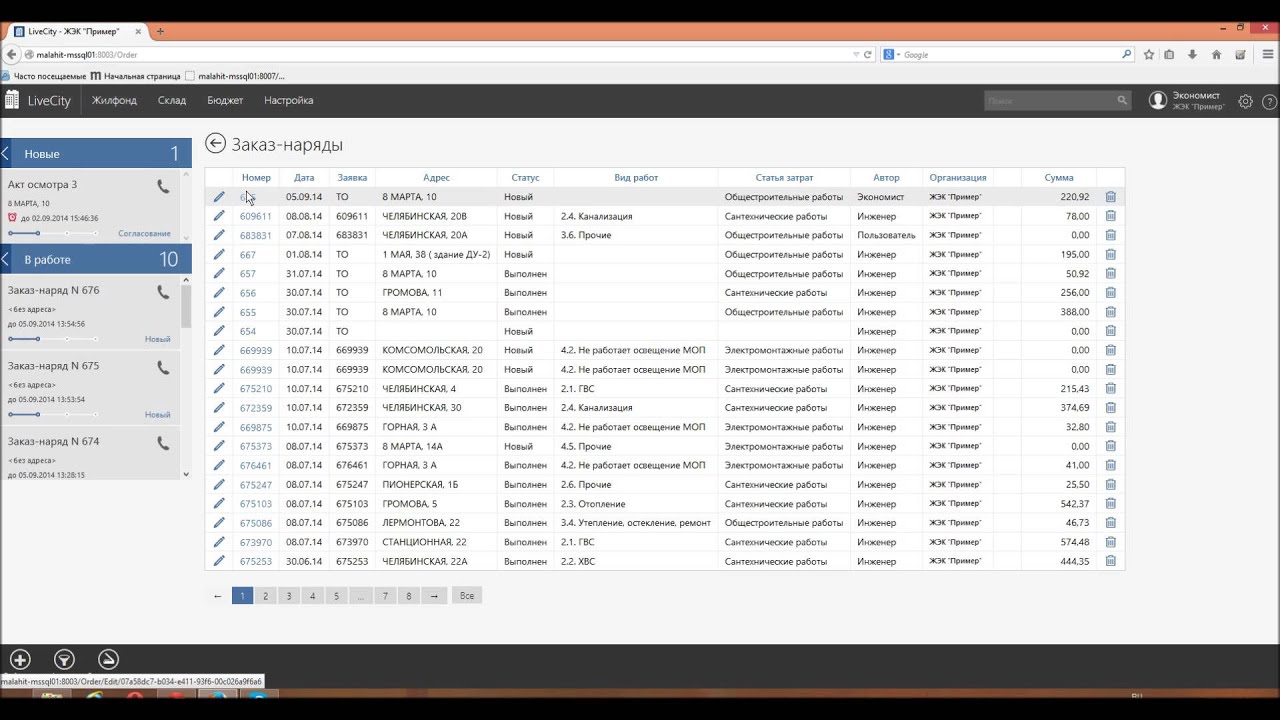Click address cell ЛЕРМОНТОВА, 22
Screen dimensions: 1280x720
pos(421,523)
